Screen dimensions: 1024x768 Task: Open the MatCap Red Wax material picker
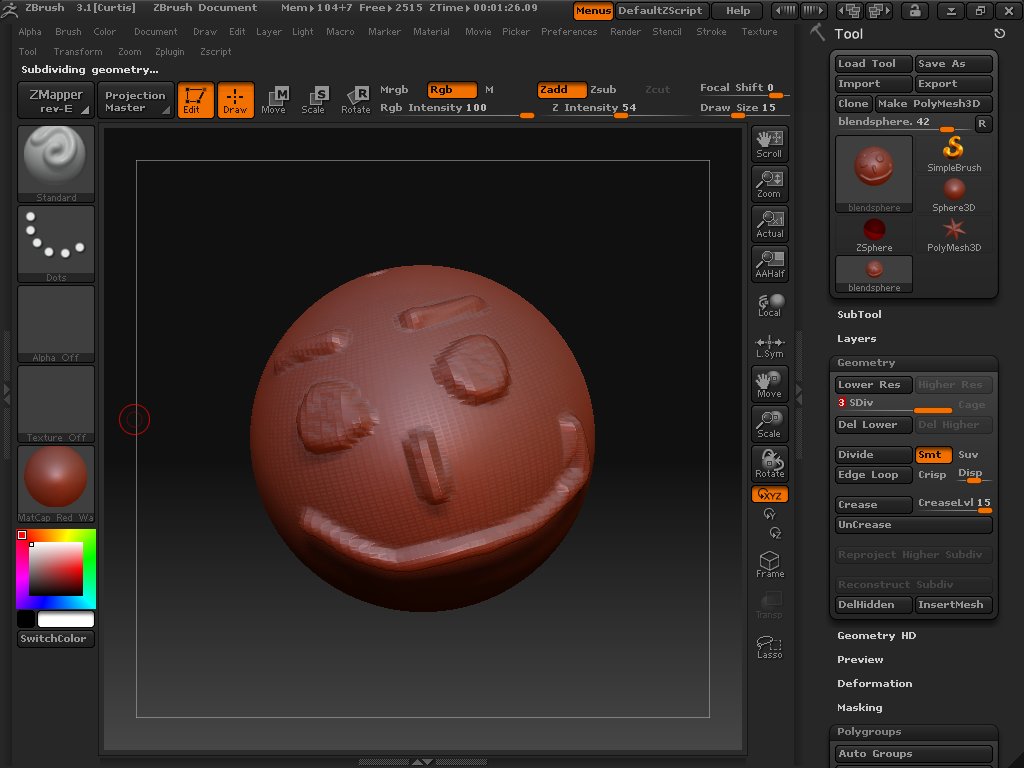tap(56, 484)
